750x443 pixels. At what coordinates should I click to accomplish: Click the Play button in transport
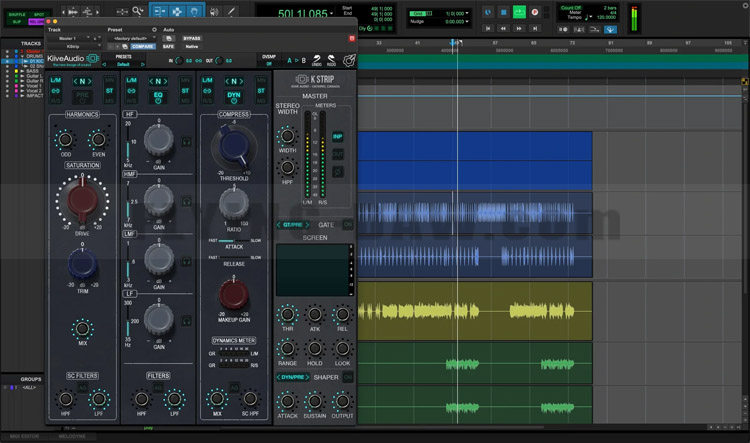coord(519,12)
